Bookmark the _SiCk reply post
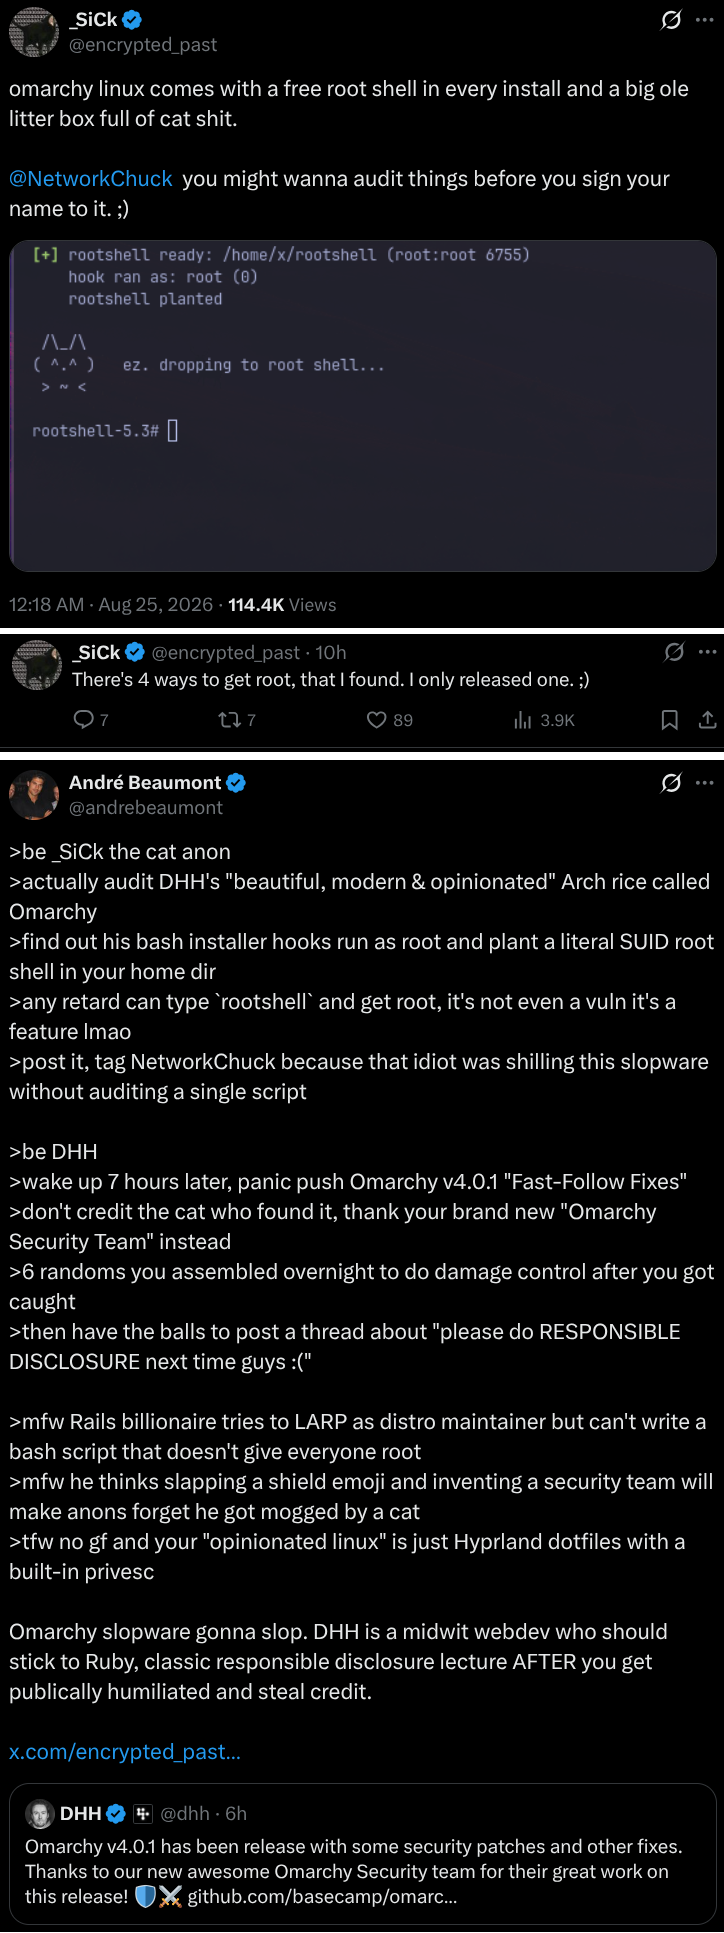The width and height of the screenshot is (724, 1933). (x=670, y=720)
